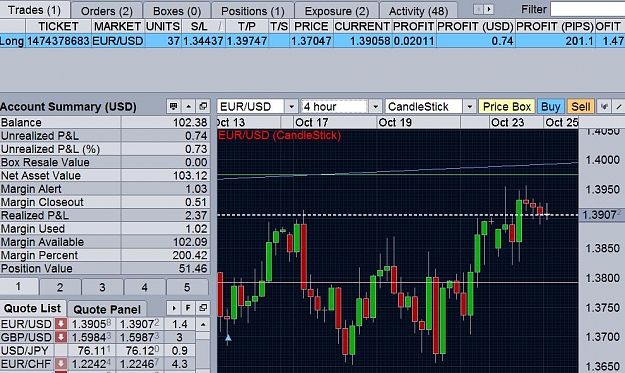The width and height of the screenshot is (625, 373).
Task: Click the blue trade arrow marker on chart
Action: 228,338
